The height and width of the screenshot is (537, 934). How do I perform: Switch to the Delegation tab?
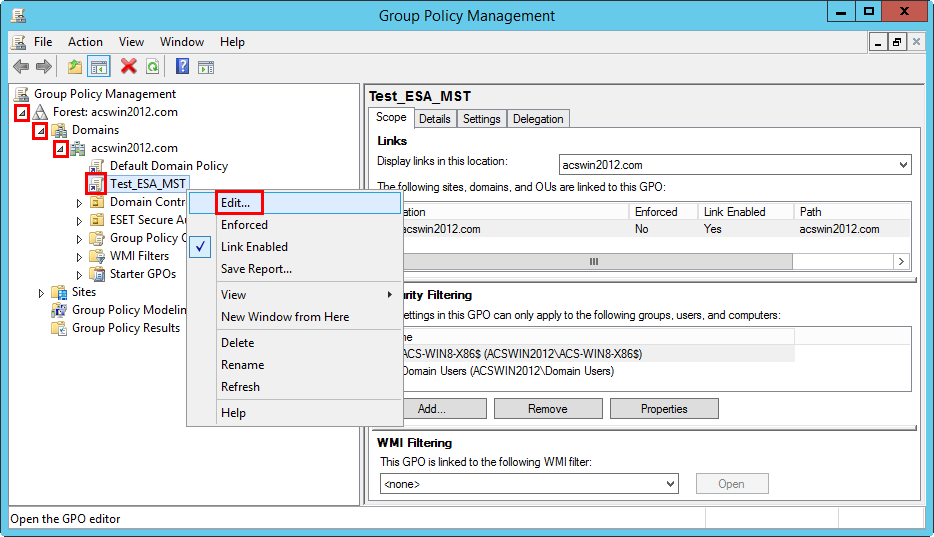(x=538, y=119)
